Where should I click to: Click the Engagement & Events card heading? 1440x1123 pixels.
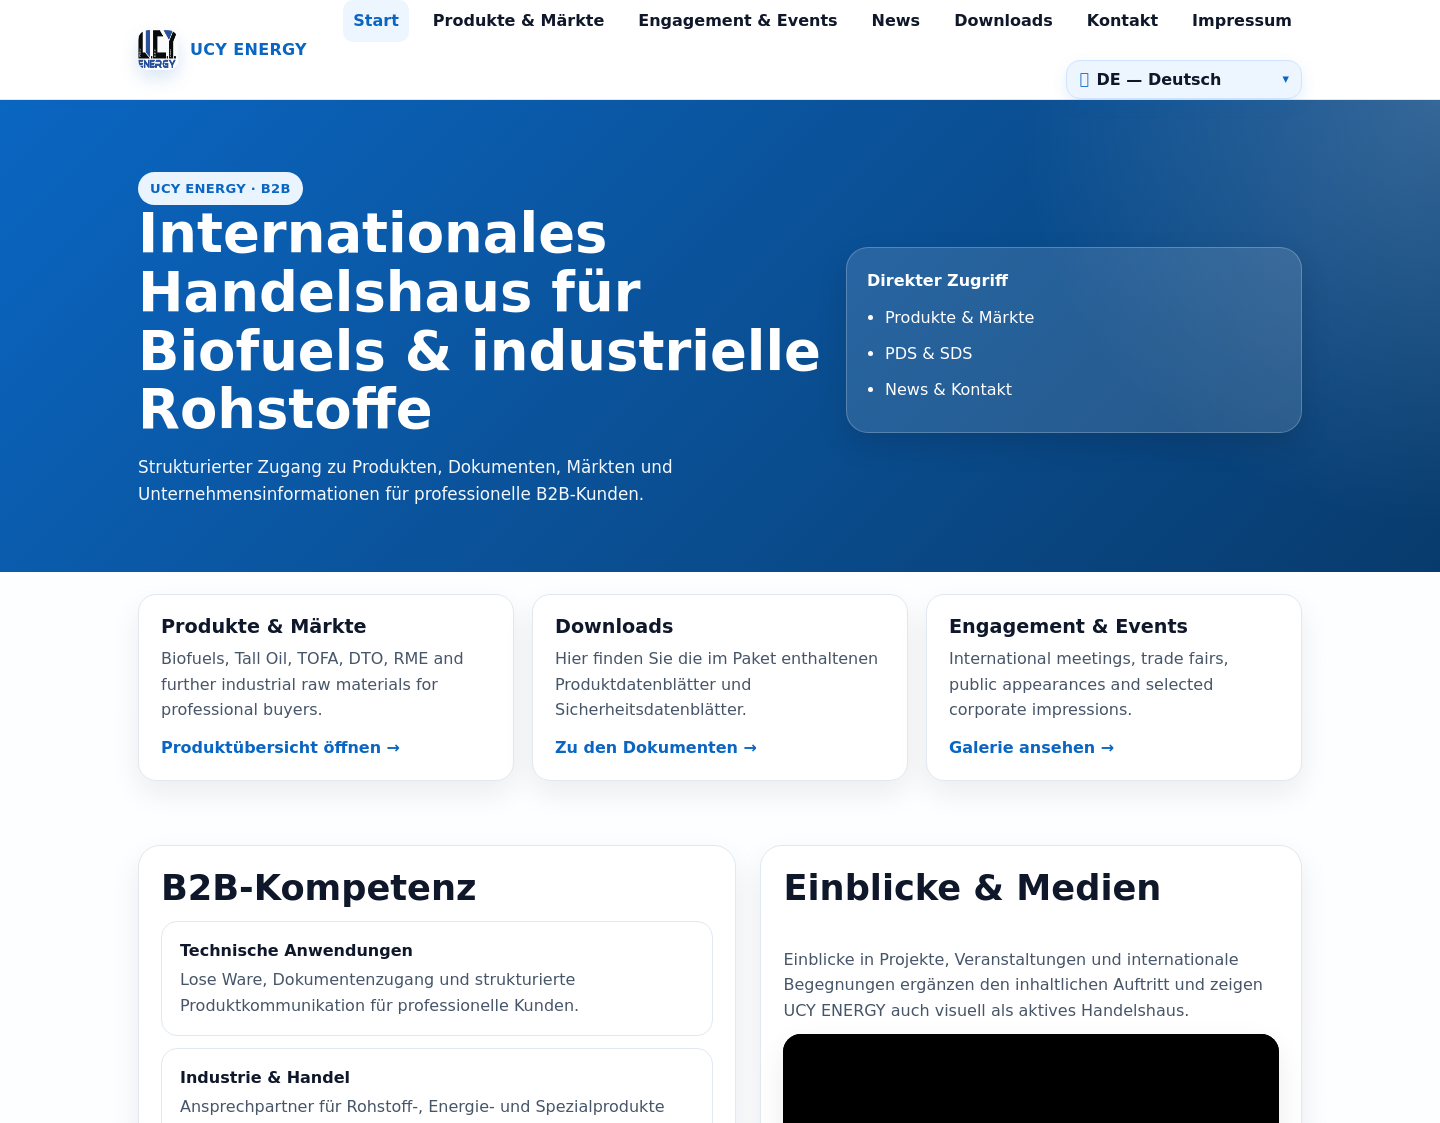(x=1068, y=626)
